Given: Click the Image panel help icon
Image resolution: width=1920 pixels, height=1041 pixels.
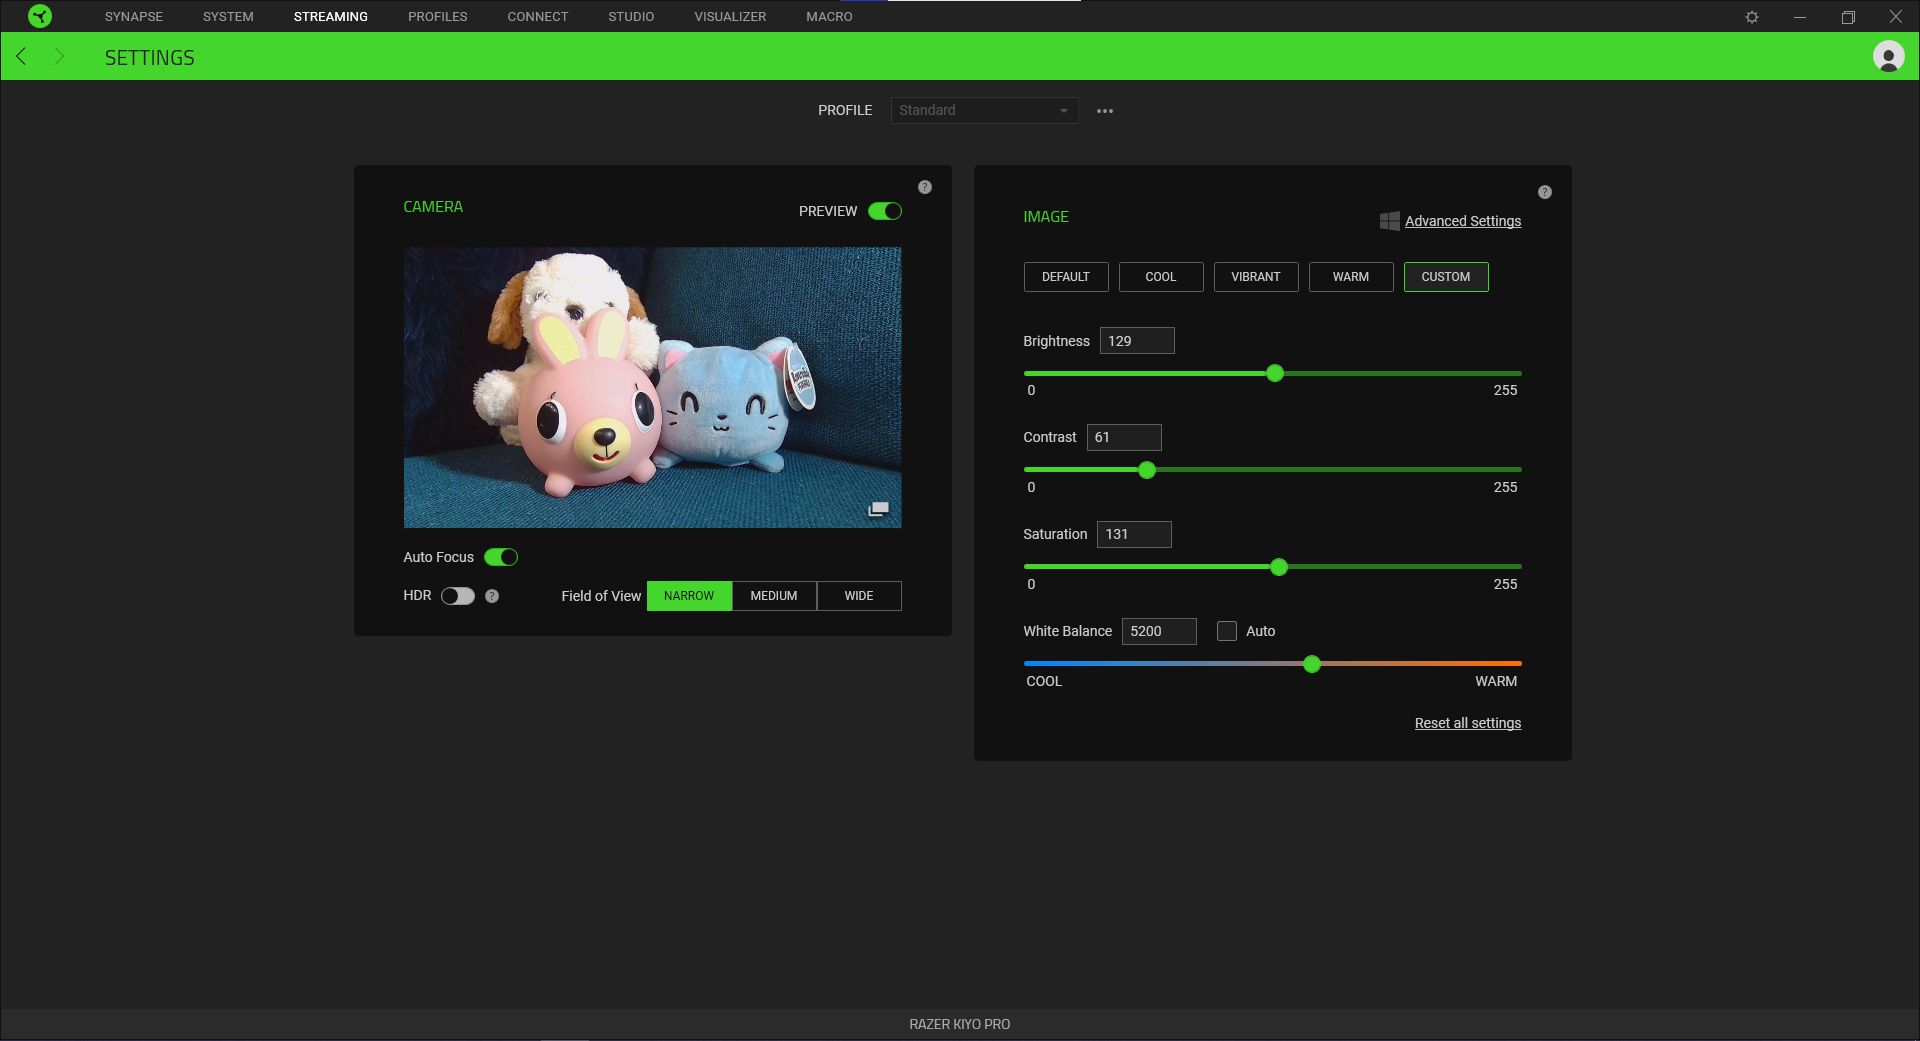Looking at the screenshot, I should (1544, 192).
